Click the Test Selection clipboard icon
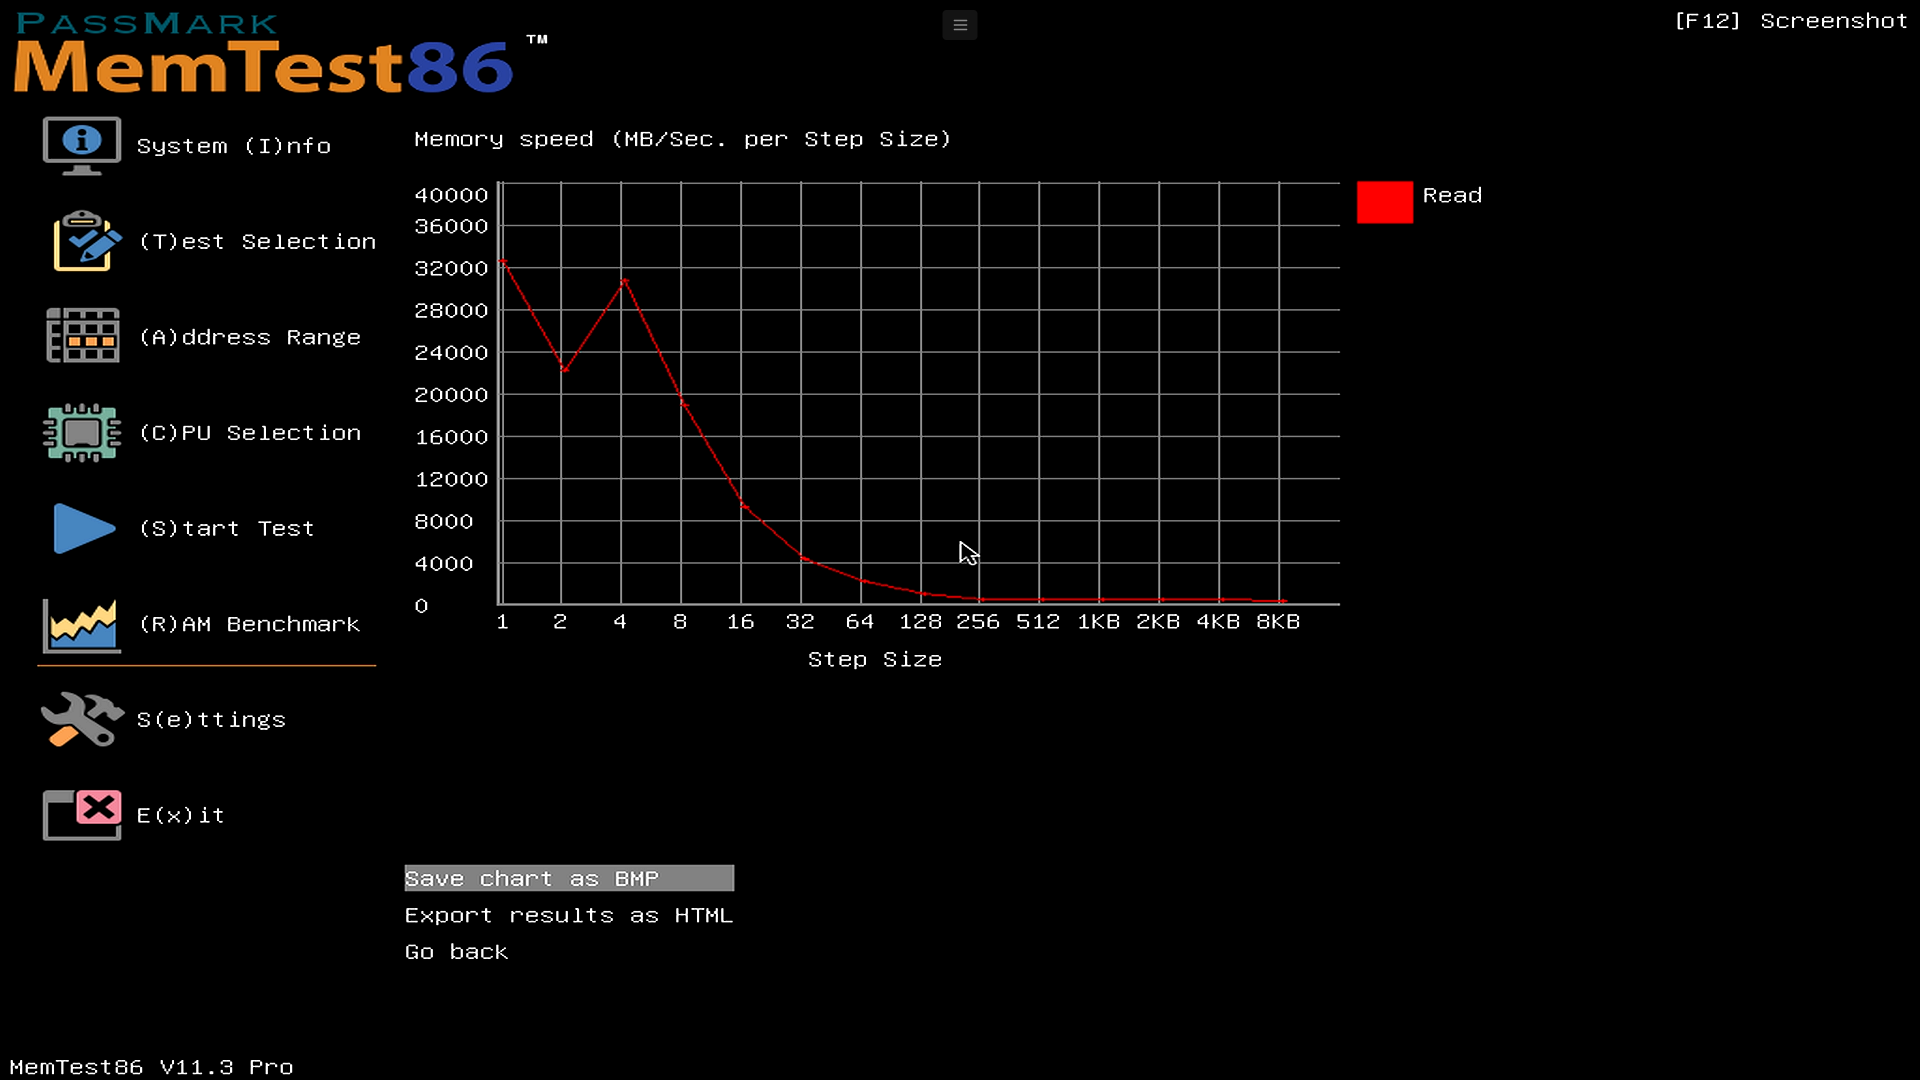This screenshot has height=1080, width=1920. [86, 241]
